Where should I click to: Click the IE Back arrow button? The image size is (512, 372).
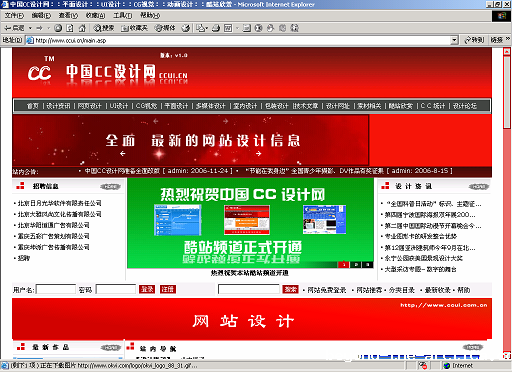click(x=13, y=28)
